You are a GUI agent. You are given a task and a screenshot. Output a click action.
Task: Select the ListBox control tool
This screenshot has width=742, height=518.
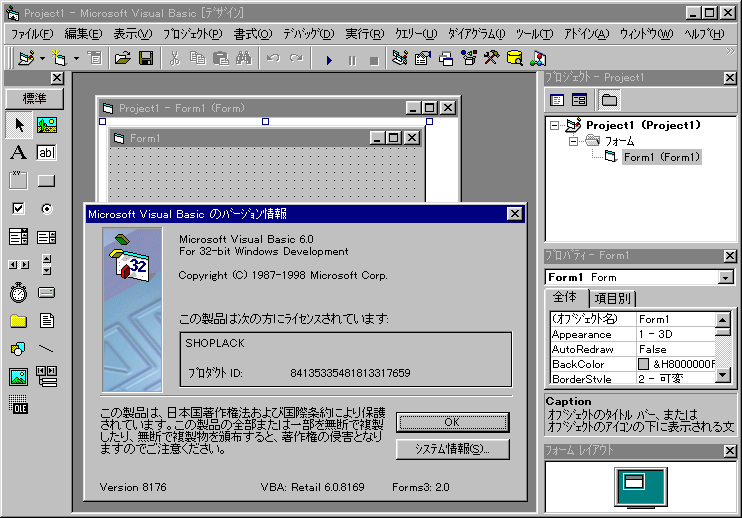tap(47, 237)
